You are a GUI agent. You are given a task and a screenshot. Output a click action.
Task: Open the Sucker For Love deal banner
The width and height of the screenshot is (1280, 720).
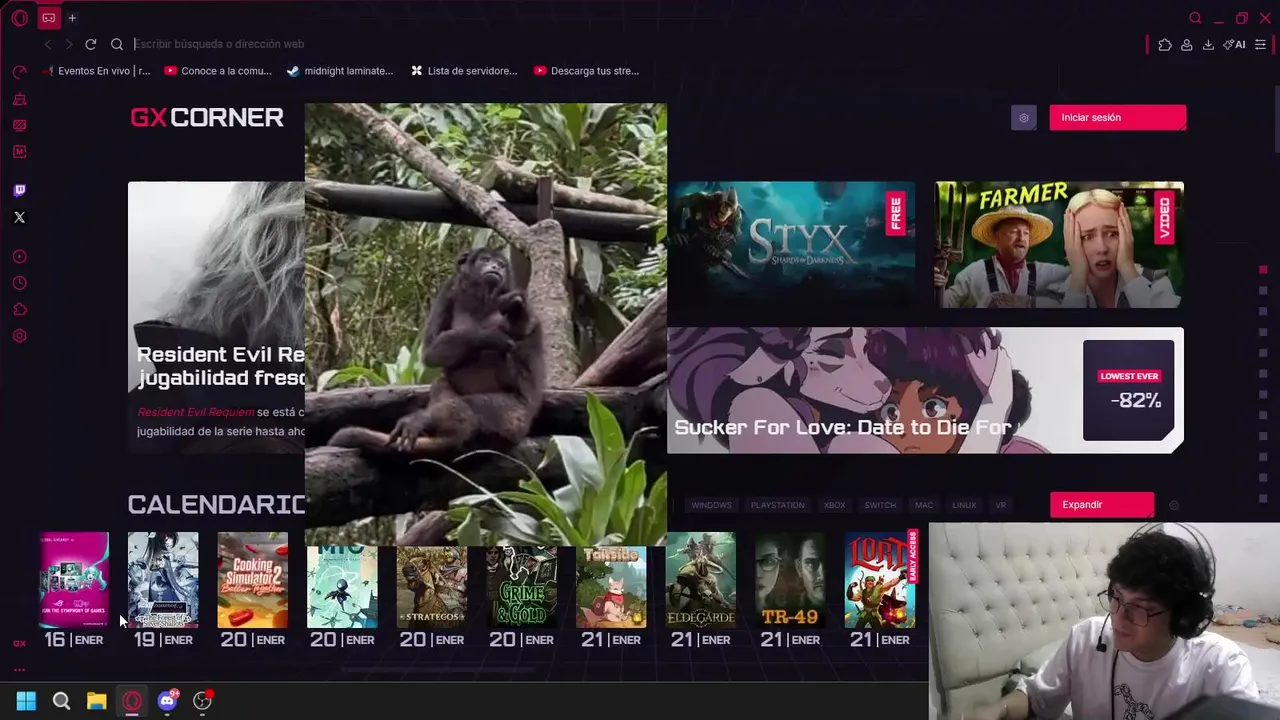[x=925, y=390]
